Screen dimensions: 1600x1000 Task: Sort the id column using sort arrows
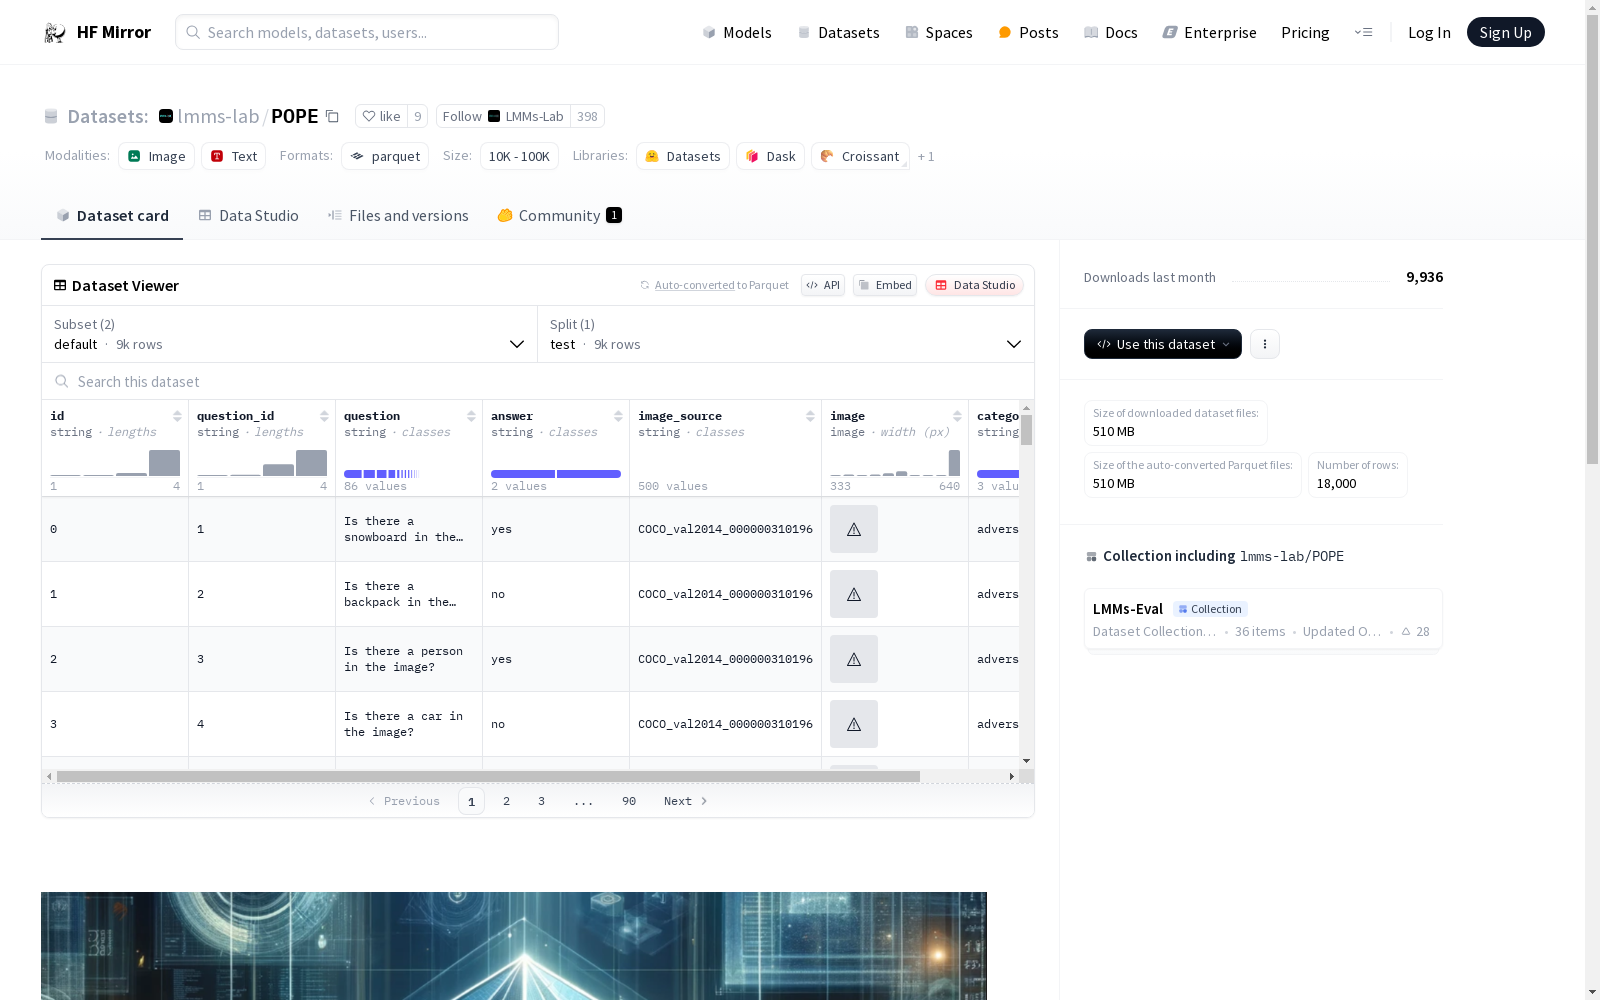[177, 416]
